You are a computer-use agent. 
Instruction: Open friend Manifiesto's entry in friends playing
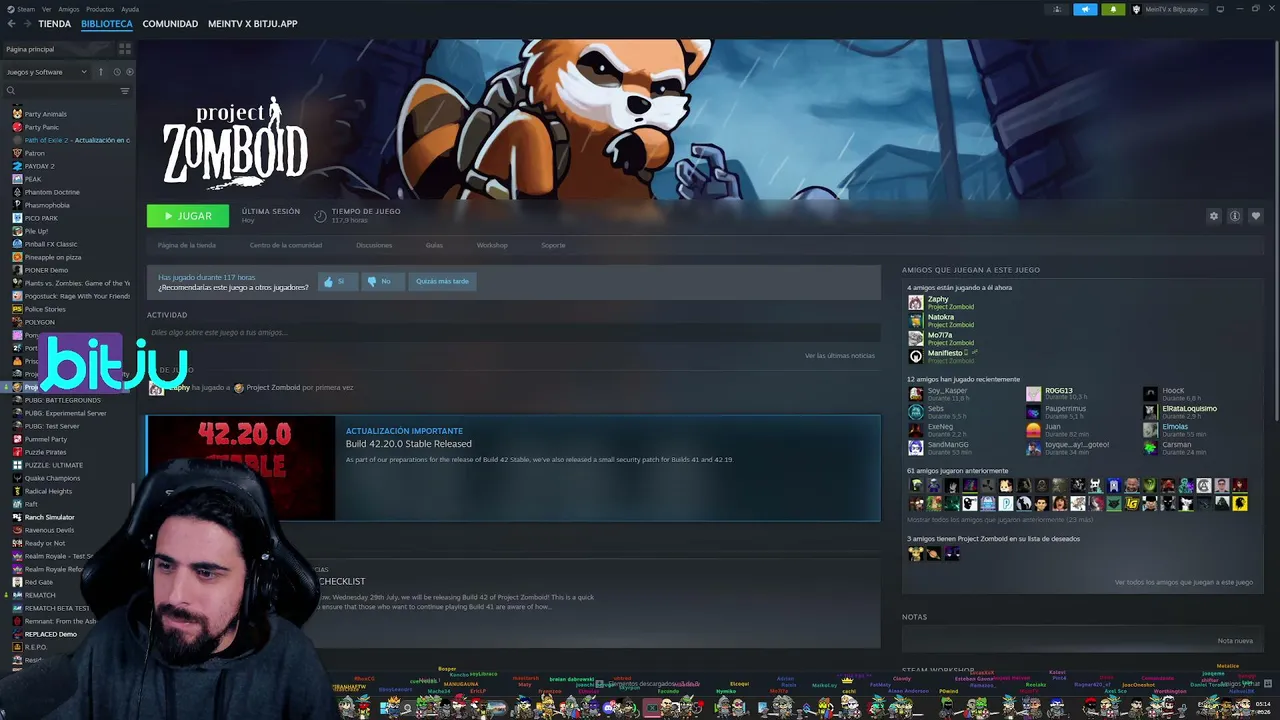(x=941, y=356)
